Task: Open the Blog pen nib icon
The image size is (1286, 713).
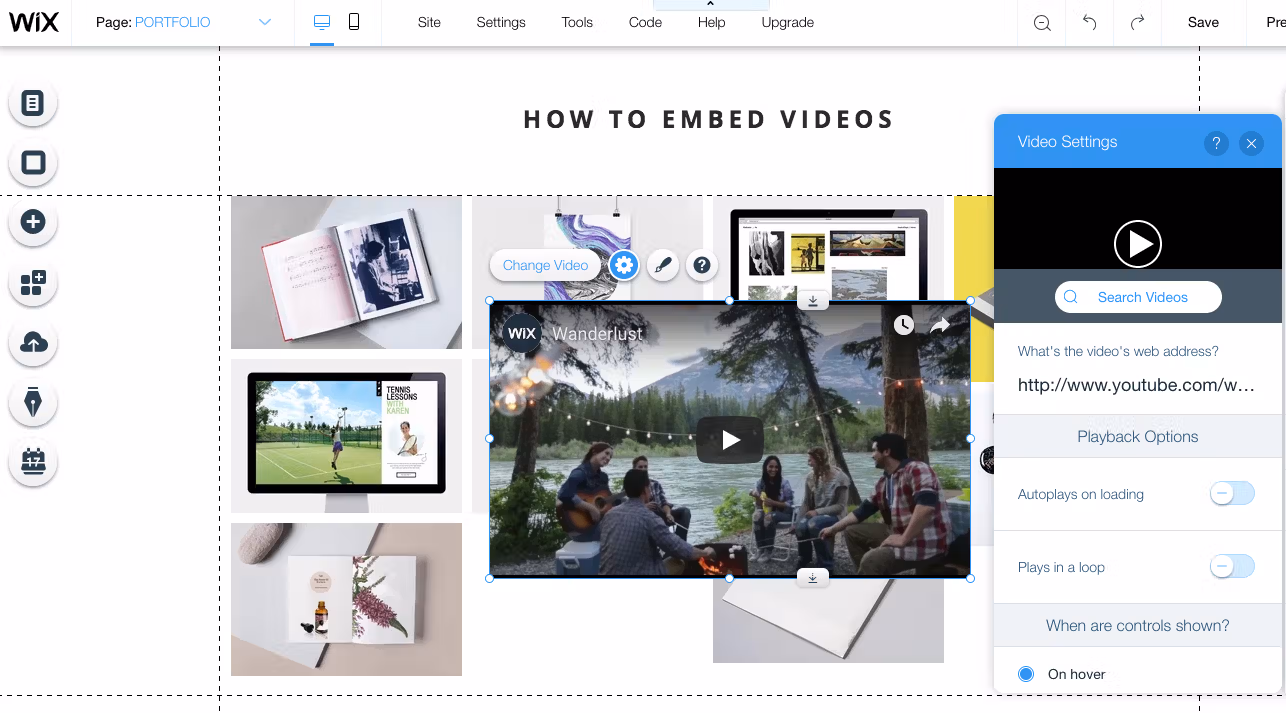Action: [33, 403]
